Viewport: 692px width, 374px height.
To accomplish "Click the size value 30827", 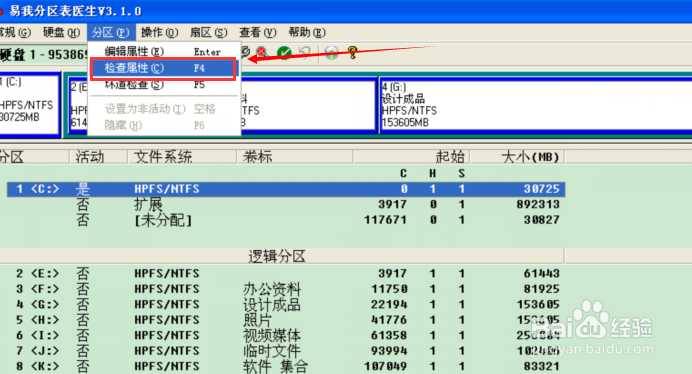I will coord(542,220).
